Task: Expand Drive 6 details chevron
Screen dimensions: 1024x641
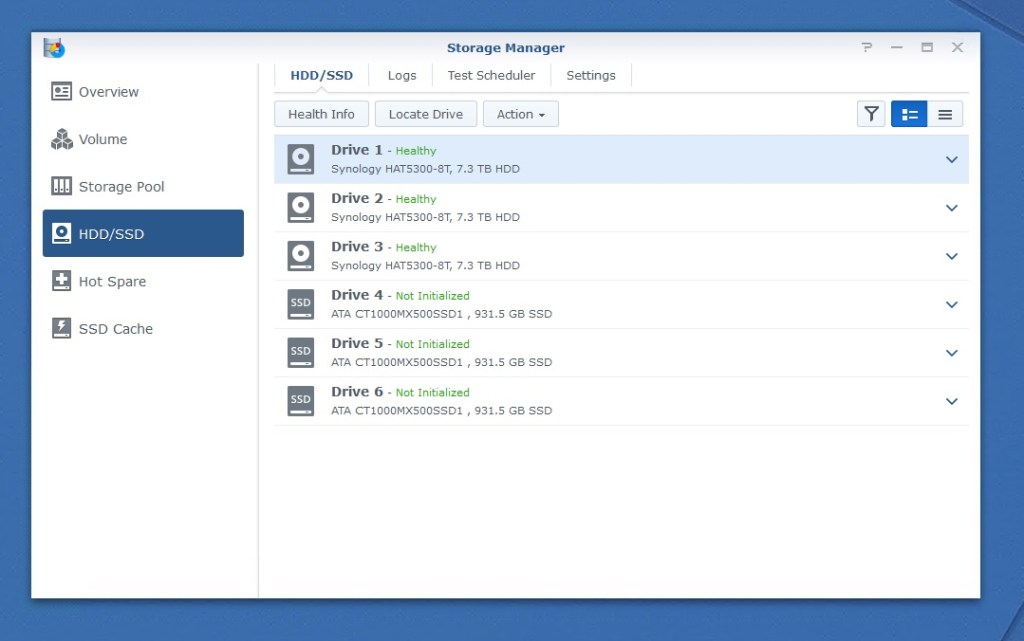Action: [x=951, y=401]
